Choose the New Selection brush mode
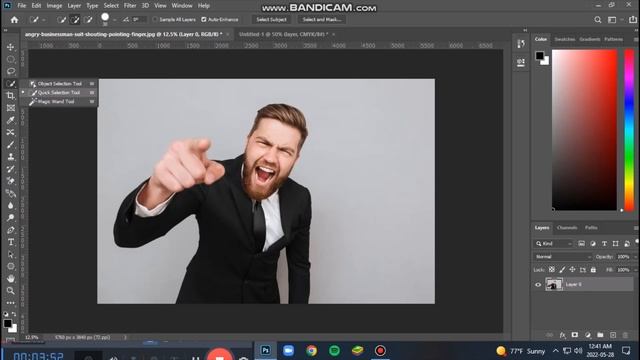Viewport: 640px width, 360px height. [62, 20]
